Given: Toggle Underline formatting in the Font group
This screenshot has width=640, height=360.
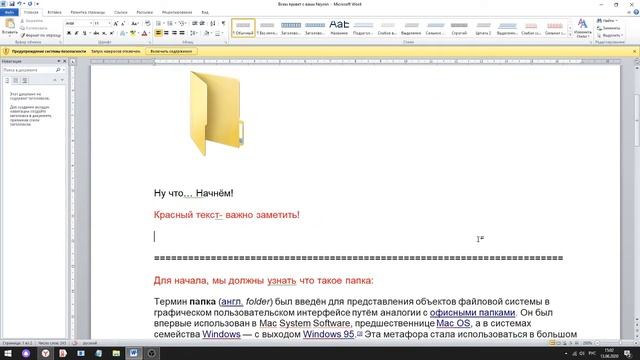Looking at the screenshot, I should click(84, 33).
